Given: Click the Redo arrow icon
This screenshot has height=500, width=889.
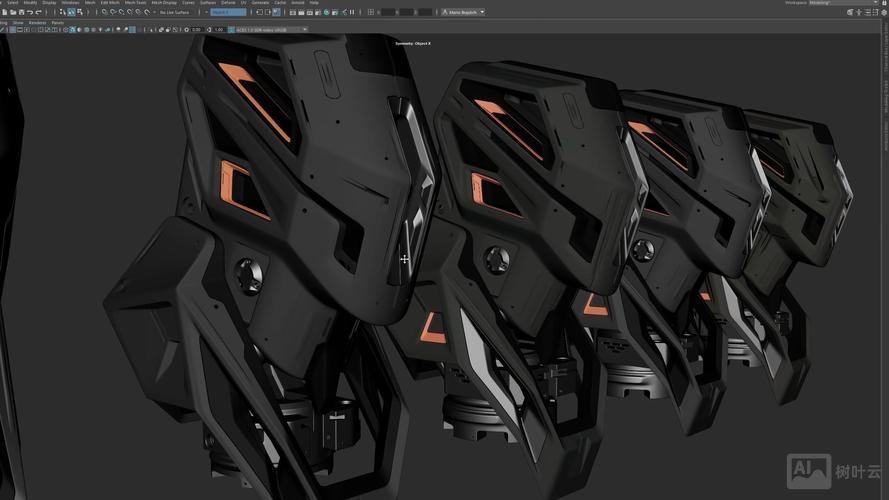Looking at the screenshot, I should click(37, 12).
